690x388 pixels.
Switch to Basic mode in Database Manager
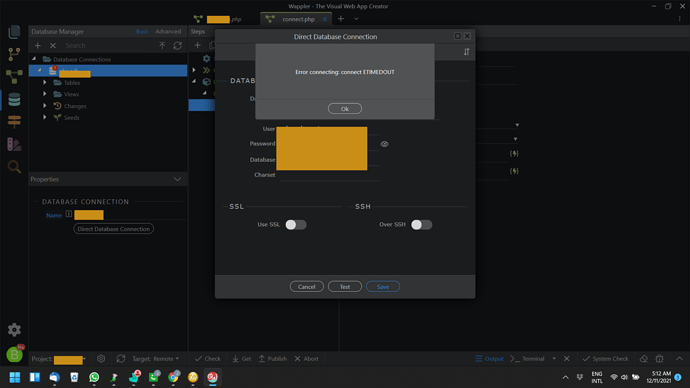143,32
